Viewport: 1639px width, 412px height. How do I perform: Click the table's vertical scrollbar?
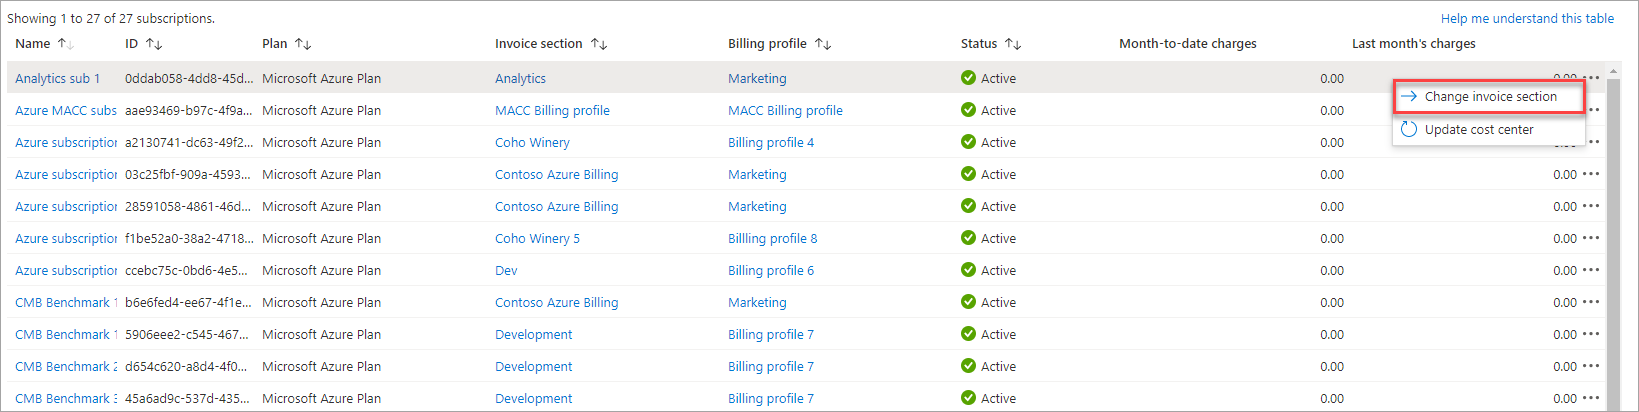tap(1614, 250)
